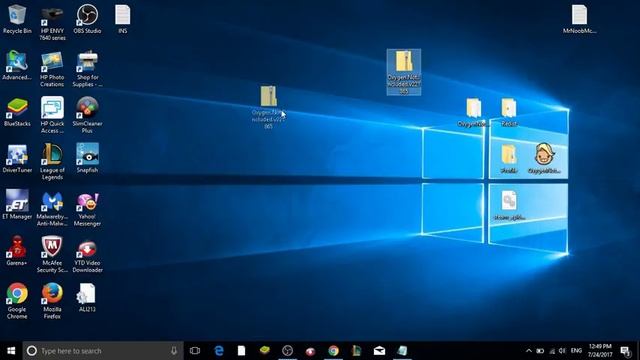Image resolution: width=640 pixels, height=360 pixels.
Task: Select the MrNoobMc text file icon
Action: tap(579, 19)
